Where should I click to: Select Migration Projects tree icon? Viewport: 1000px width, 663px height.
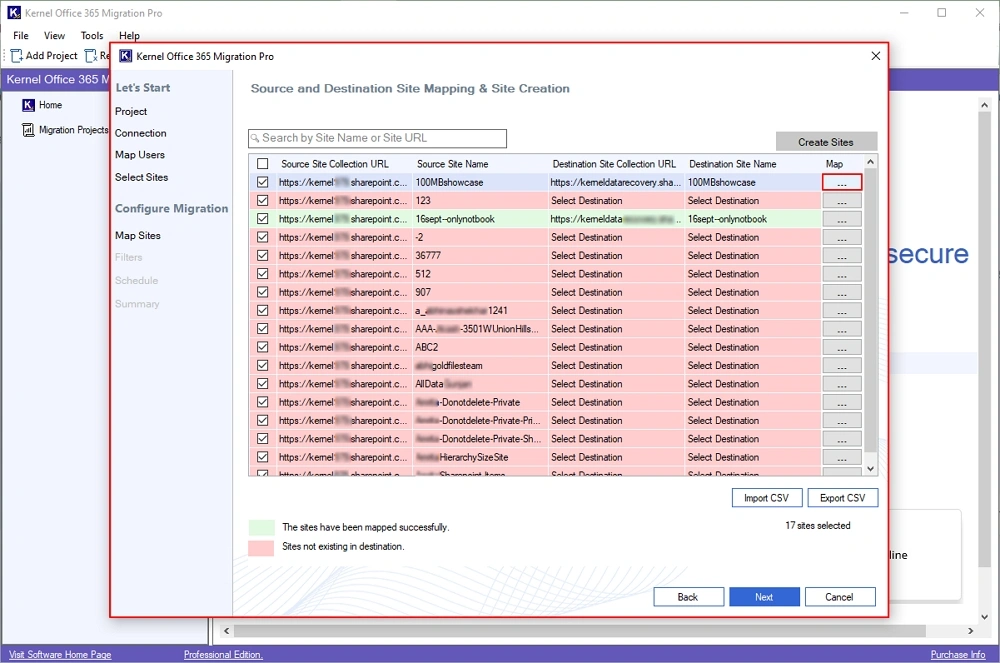pyautogui.click(x=28, y=130)
